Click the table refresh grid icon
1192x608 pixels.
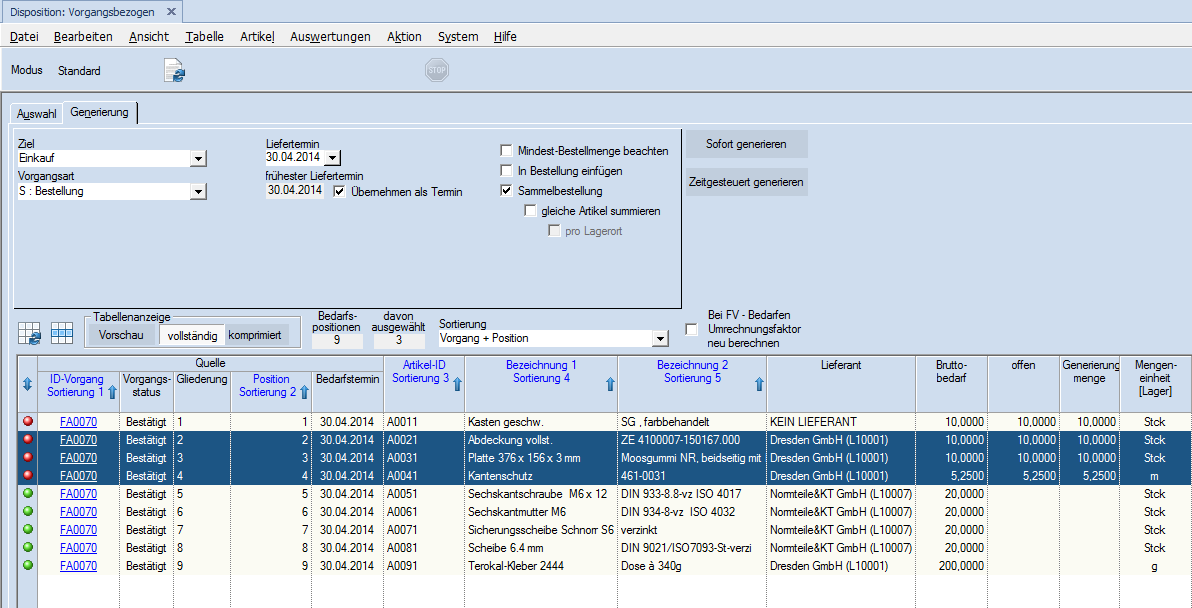[x=29, y=335]
